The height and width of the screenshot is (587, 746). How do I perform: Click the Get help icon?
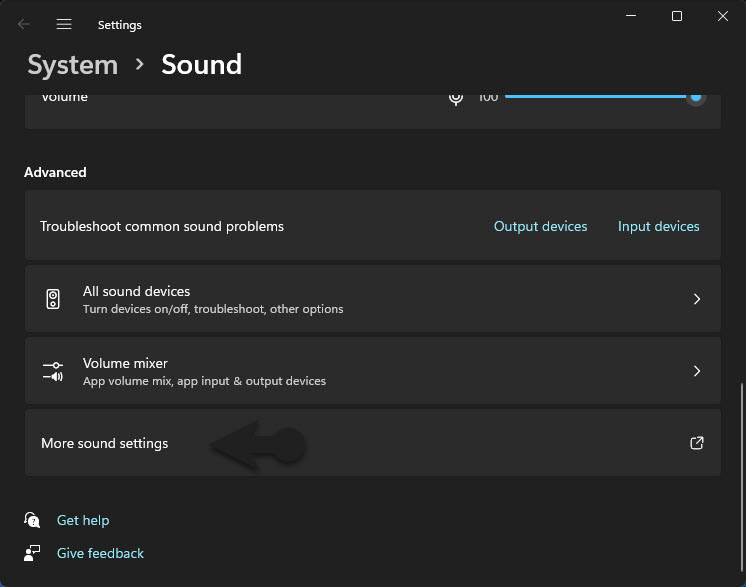coord(34,520)
